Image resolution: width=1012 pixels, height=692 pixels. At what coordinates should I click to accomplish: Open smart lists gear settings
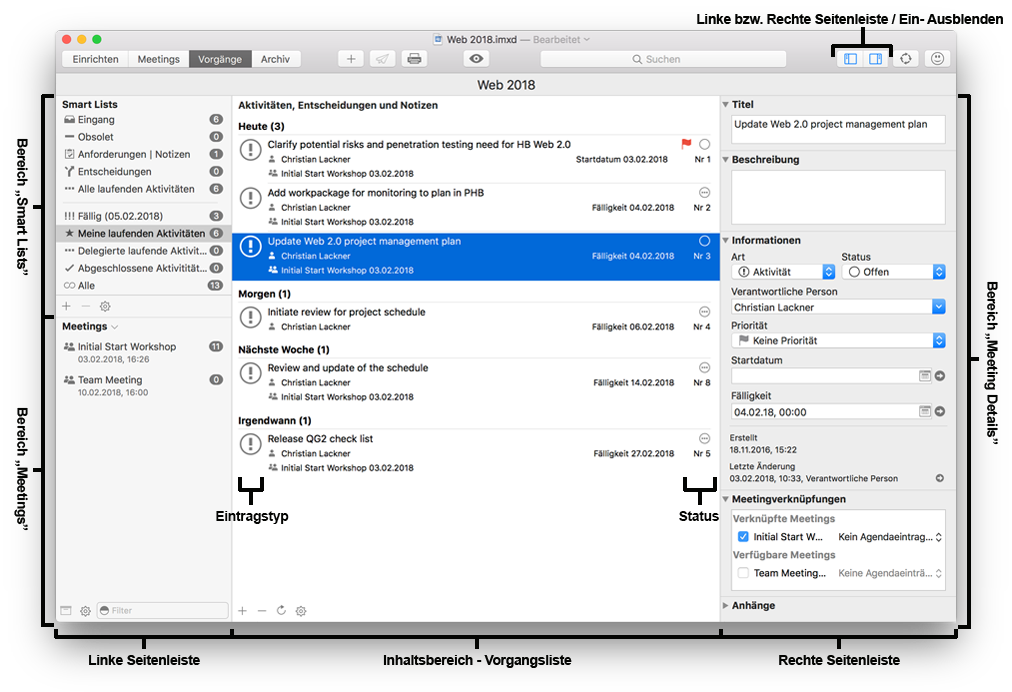coord(105,306)
